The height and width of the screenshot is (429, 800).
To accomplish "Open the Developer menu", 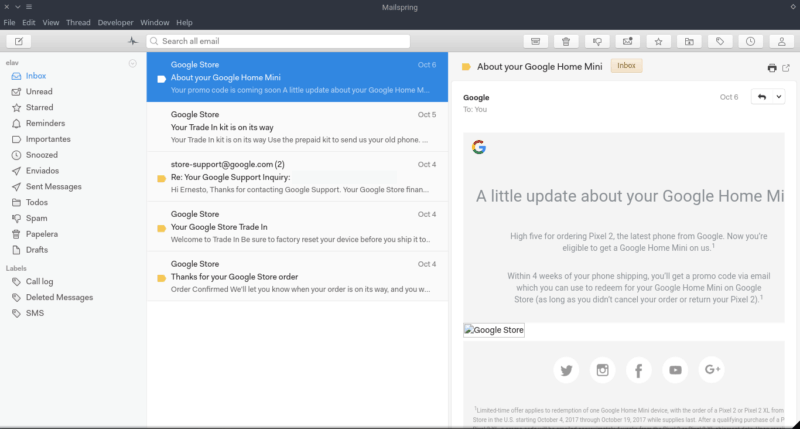I will [114, 22].
